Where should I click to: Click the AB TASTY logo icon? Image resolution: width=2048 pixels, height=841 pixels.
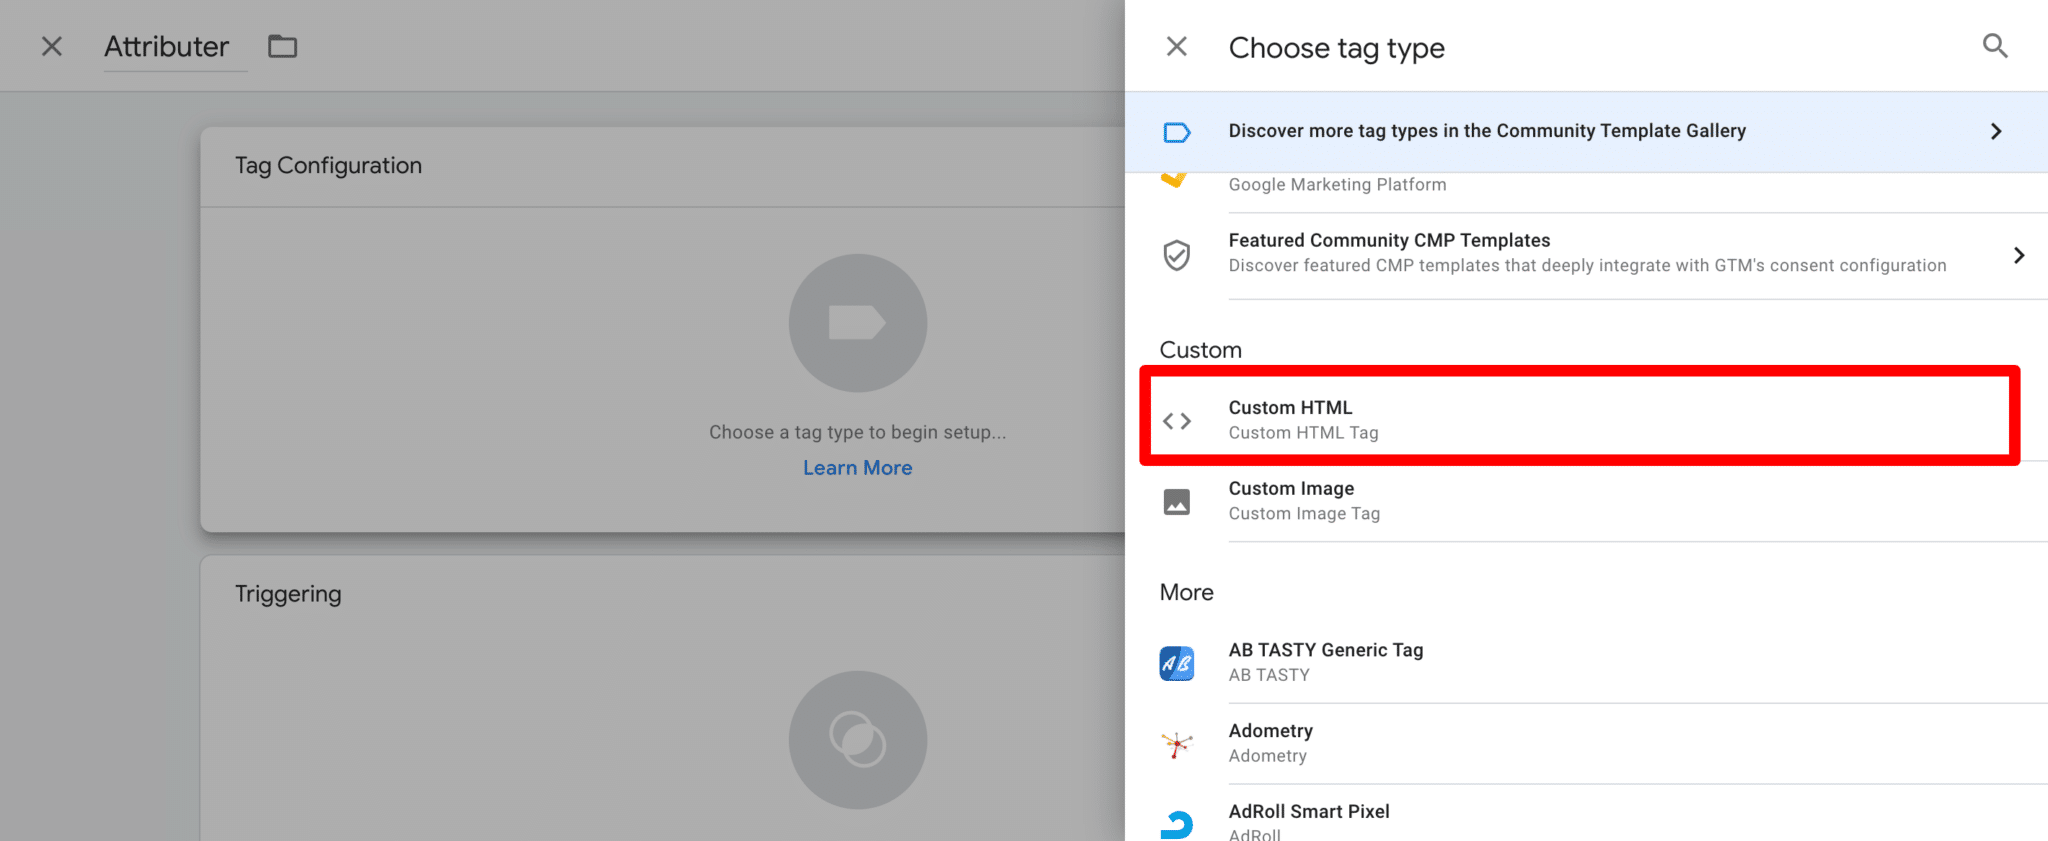[1177, 663]
